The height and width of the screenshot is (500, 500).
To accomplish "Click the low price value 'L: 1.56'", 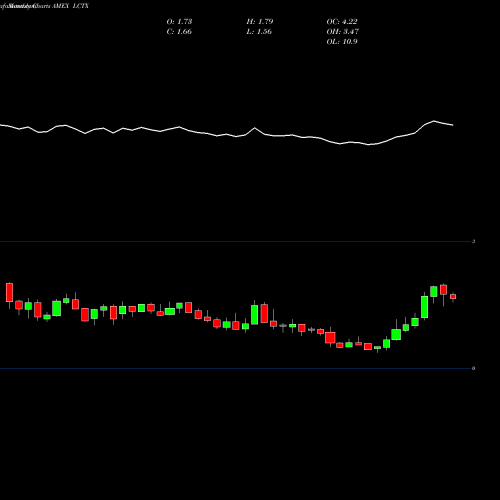I will 259,32.
